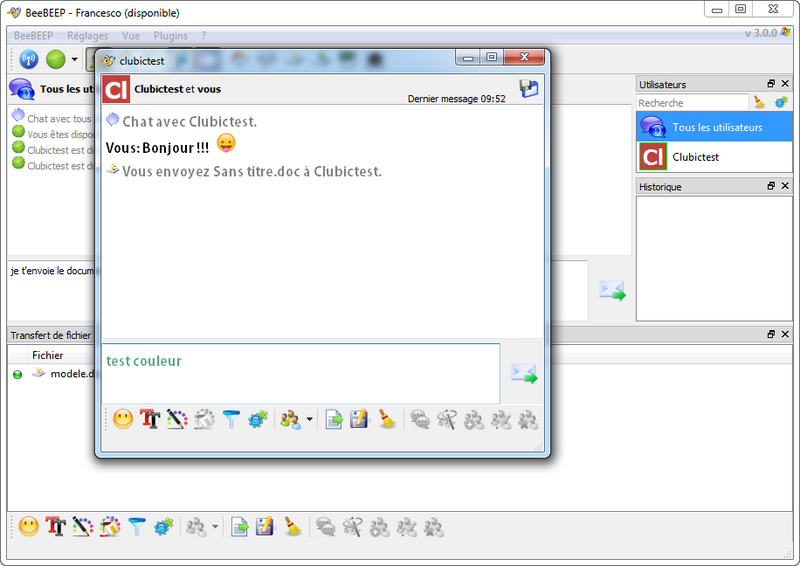Close the Utilisateurs panel
The width and height of the screenshot is (800, 566).
tap(785, 84)
